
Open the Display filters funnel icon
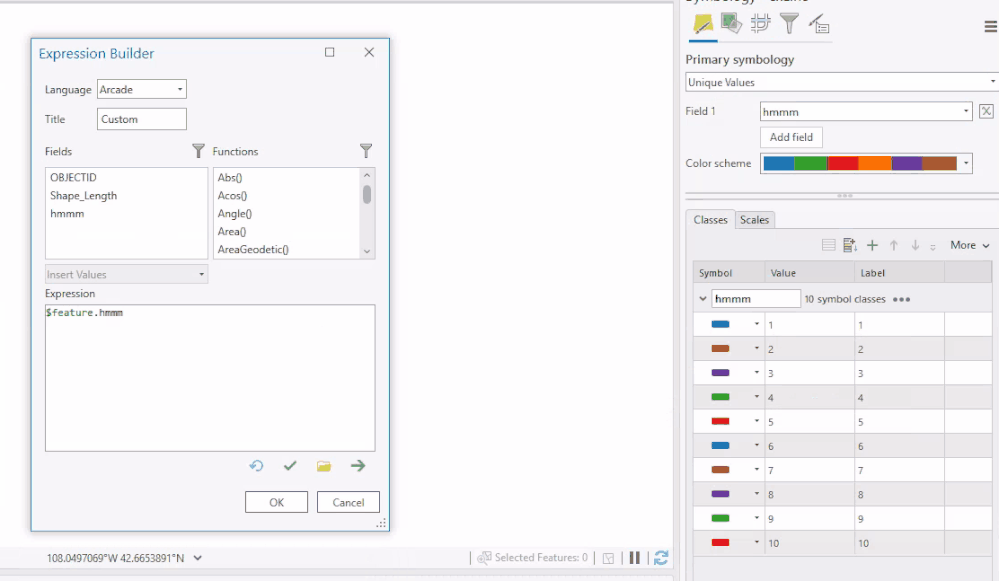(789, 24)
